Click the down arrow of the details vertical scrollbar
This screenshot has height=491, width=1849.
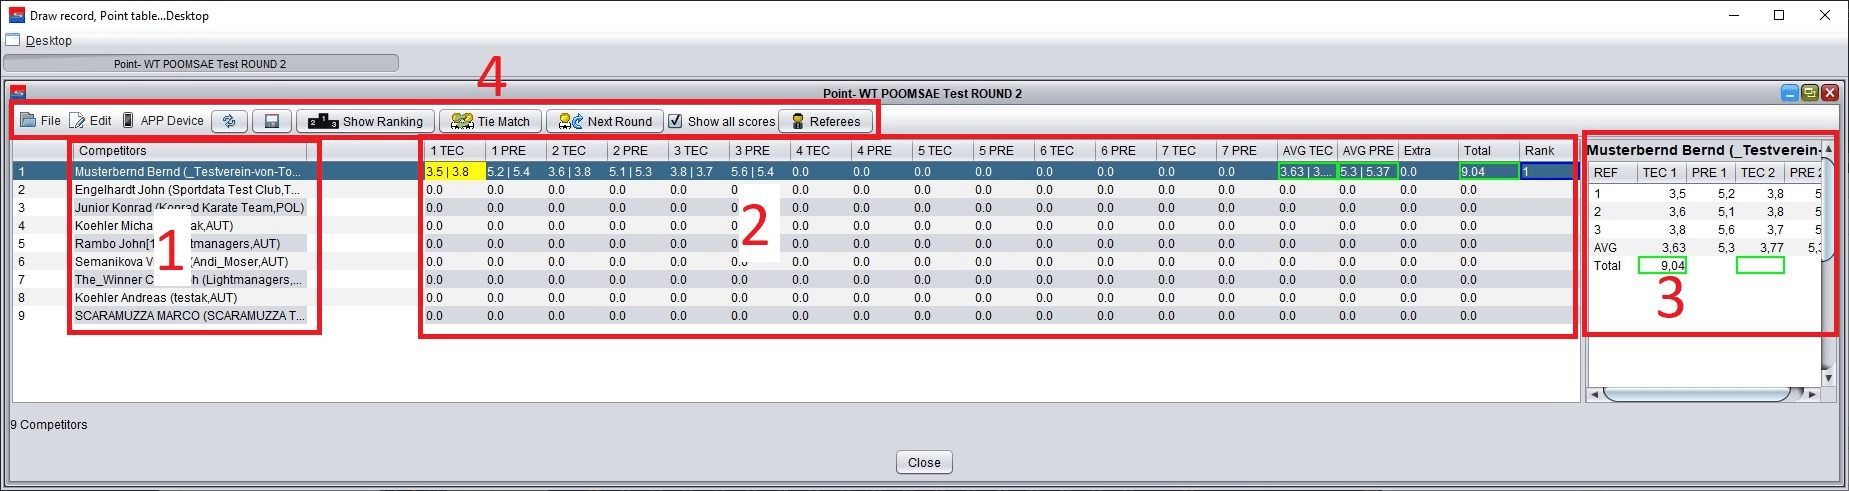coord(1828,378)
